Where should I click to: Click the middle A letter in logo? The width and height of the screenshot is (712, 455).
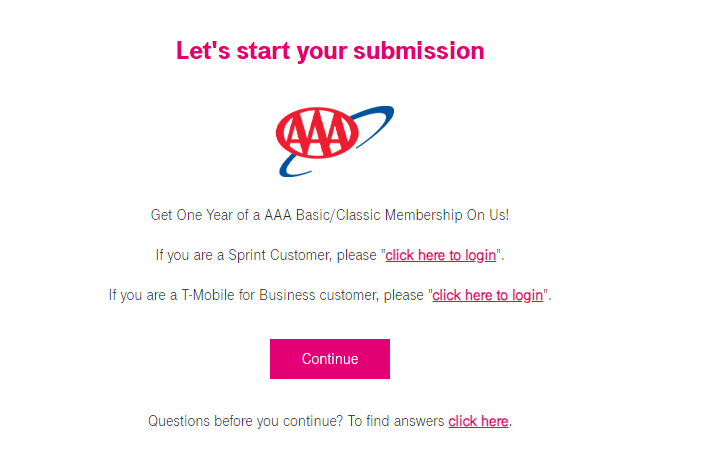(x=317, y=133)
